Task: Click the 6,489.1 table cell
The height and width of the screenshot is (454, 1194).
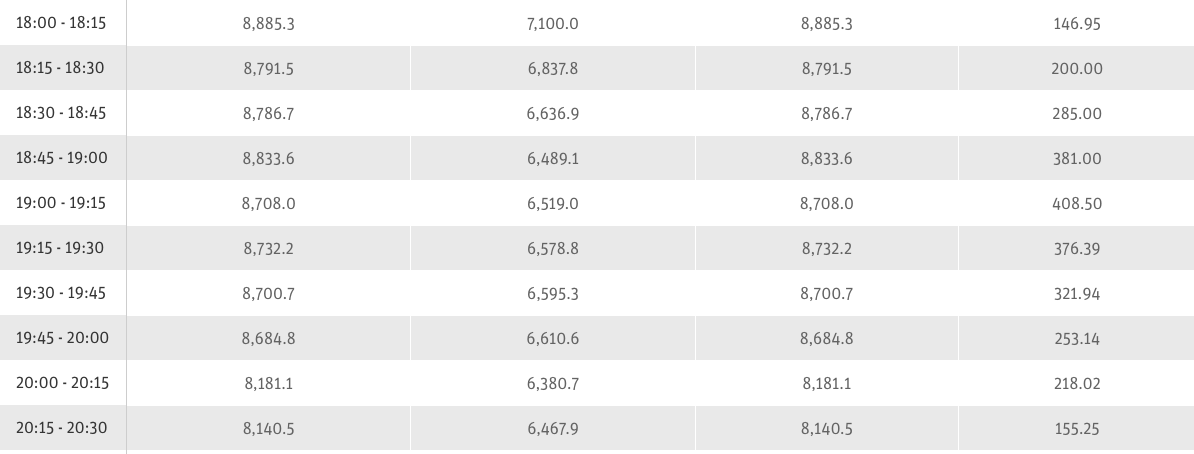Action: (x=560, y=158)
